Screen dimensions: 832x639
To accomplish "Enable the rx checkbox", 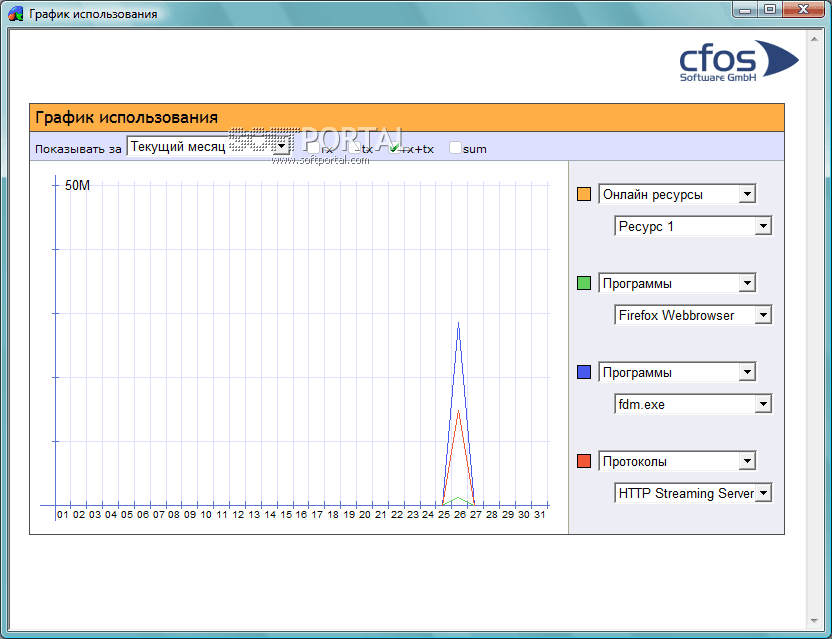I will pyautogui.click(x=314, y=148).
